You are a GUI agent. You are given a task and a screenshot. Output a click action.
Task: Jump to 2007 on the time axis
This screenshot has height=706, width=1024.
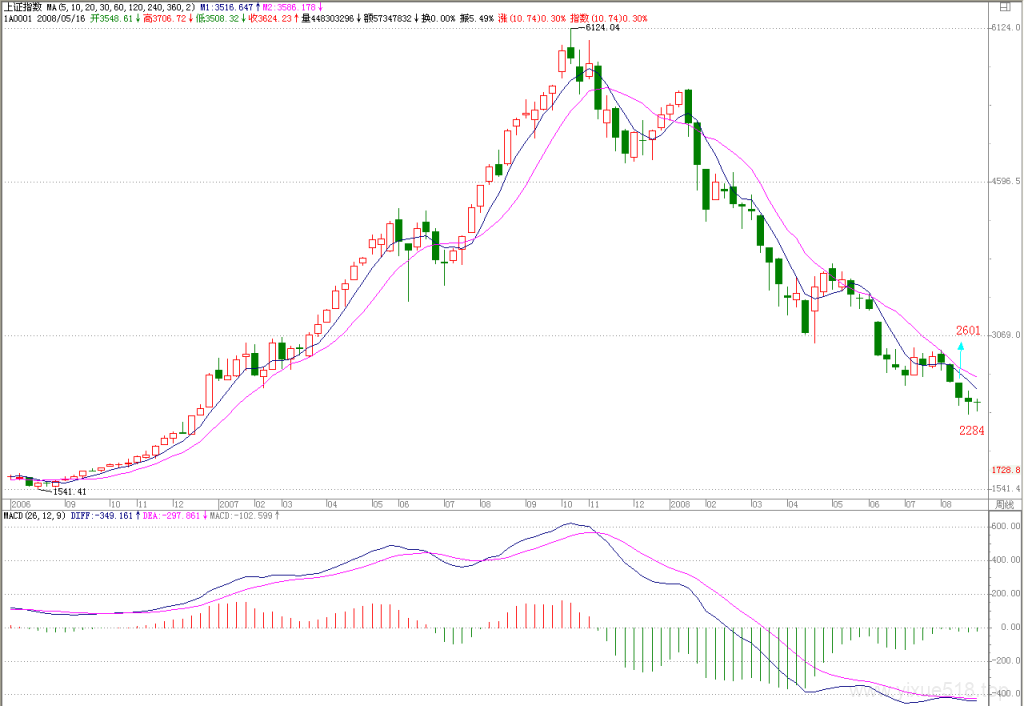pyautogui.click(x=229, y=505)
